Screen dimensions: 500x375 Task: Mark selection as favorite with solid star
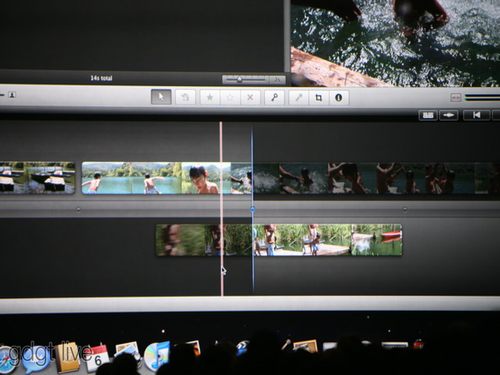click(x=210, y=97)
